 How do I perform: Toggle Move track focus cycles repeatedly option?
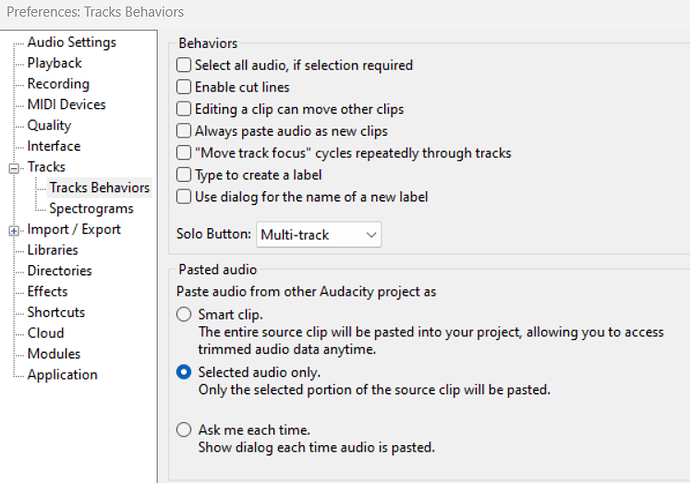184,153
